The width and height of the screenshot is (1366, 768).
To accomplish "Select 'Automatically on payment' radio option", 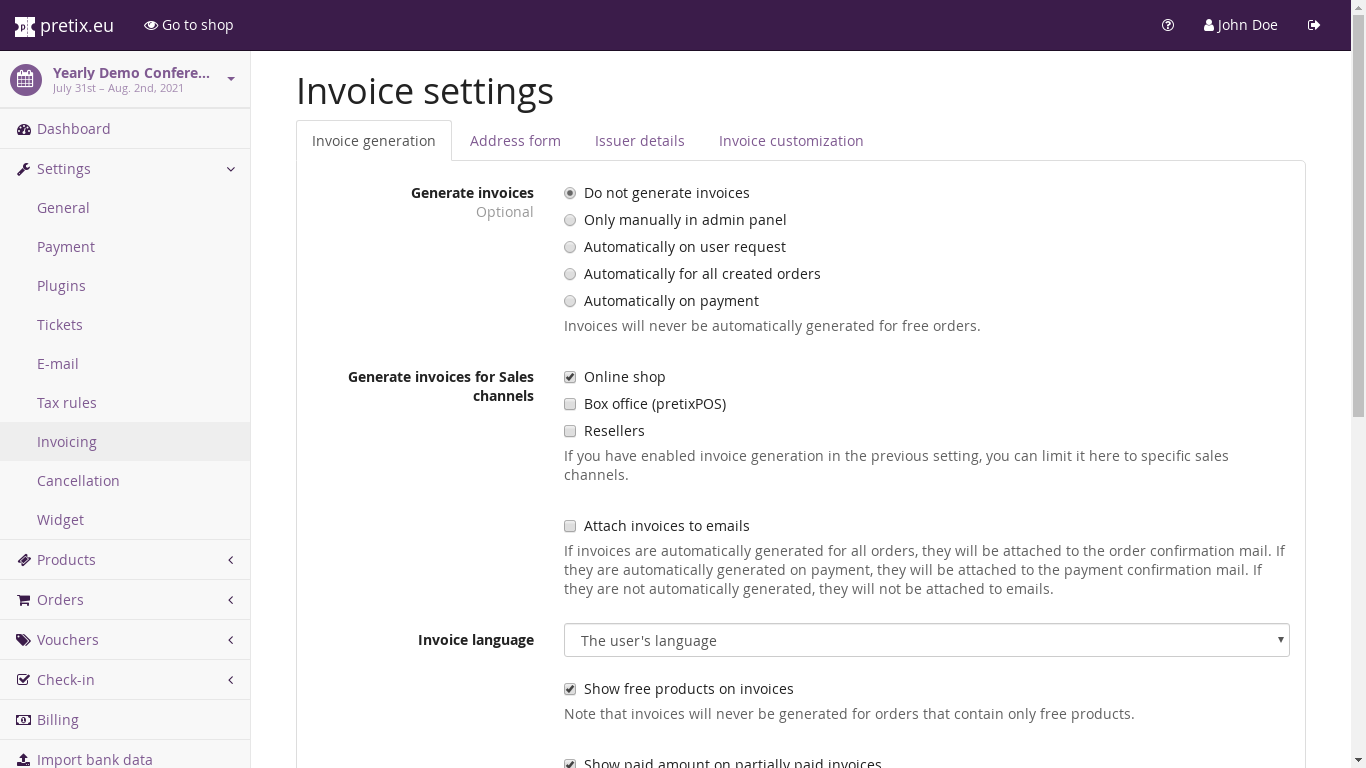I will point(570,301).
